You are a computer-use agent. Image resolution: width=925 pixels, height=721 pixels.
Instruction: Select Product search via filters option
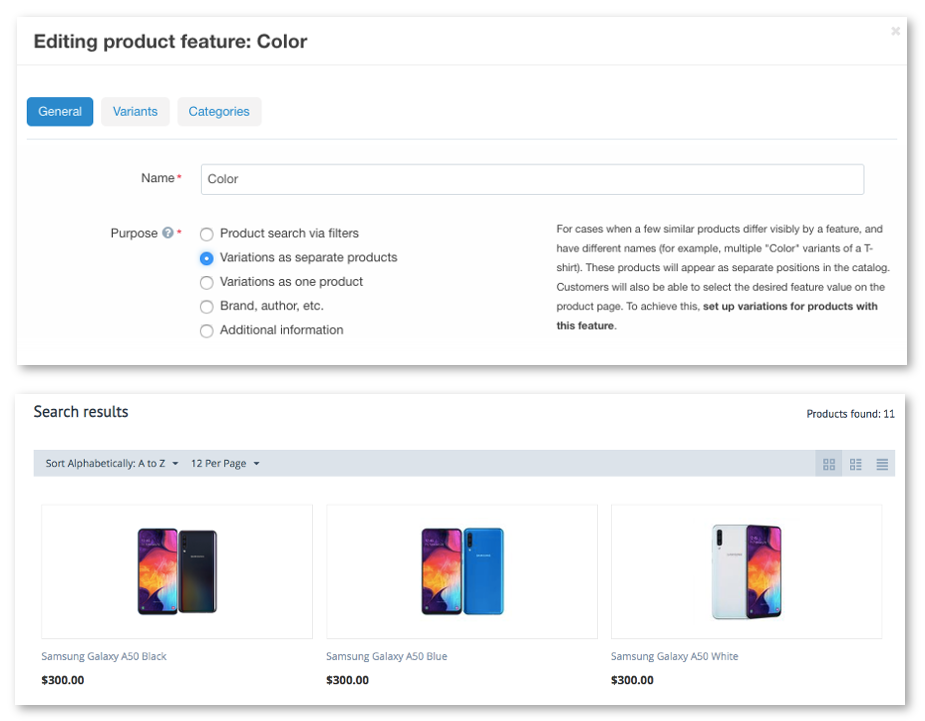(206, 234)
